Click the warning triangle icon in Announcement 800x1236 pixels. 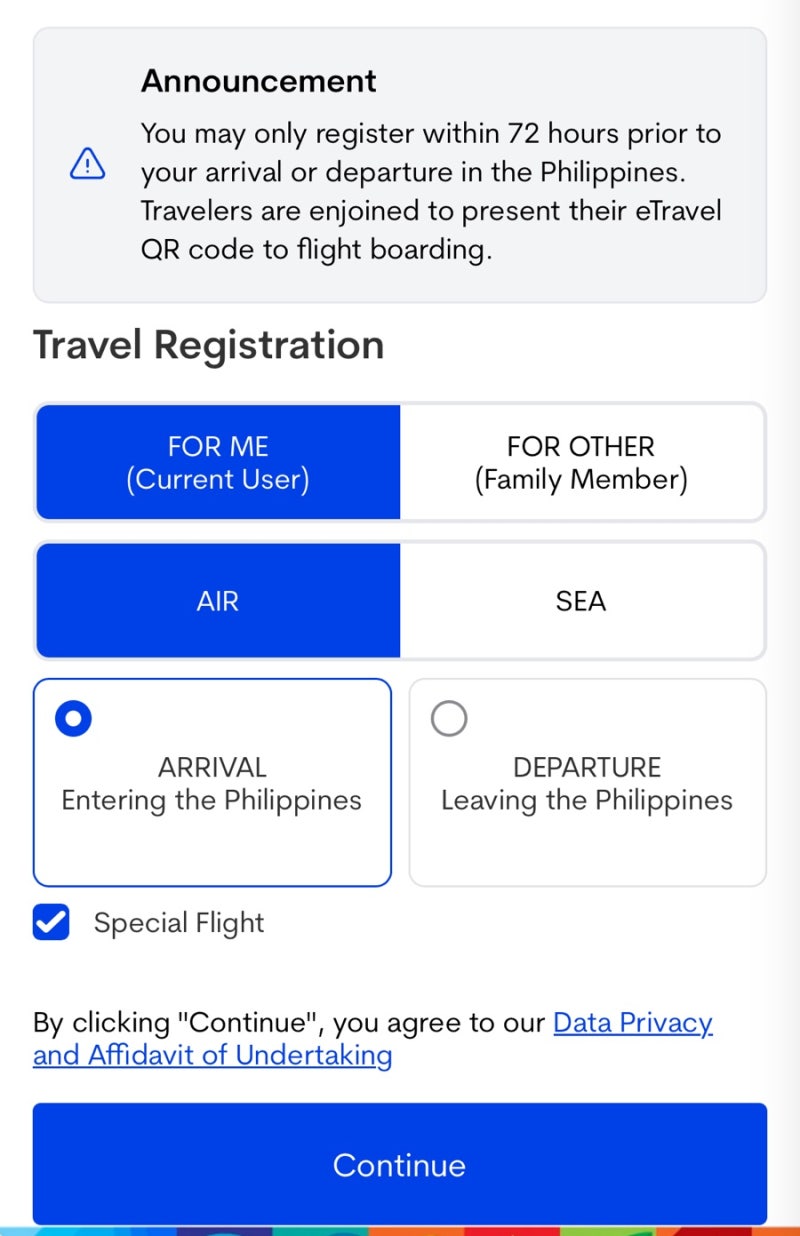coord(87,164)
